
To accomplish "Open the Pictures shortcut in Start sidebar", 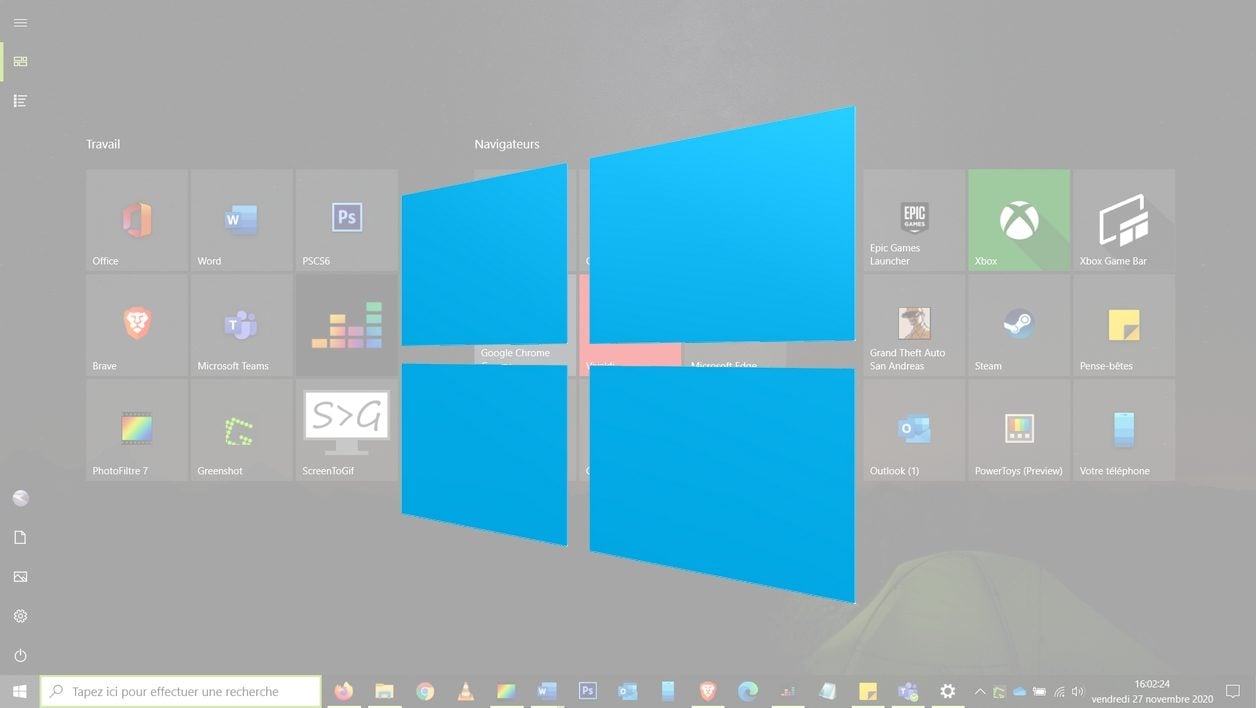I will pos(20,577).
